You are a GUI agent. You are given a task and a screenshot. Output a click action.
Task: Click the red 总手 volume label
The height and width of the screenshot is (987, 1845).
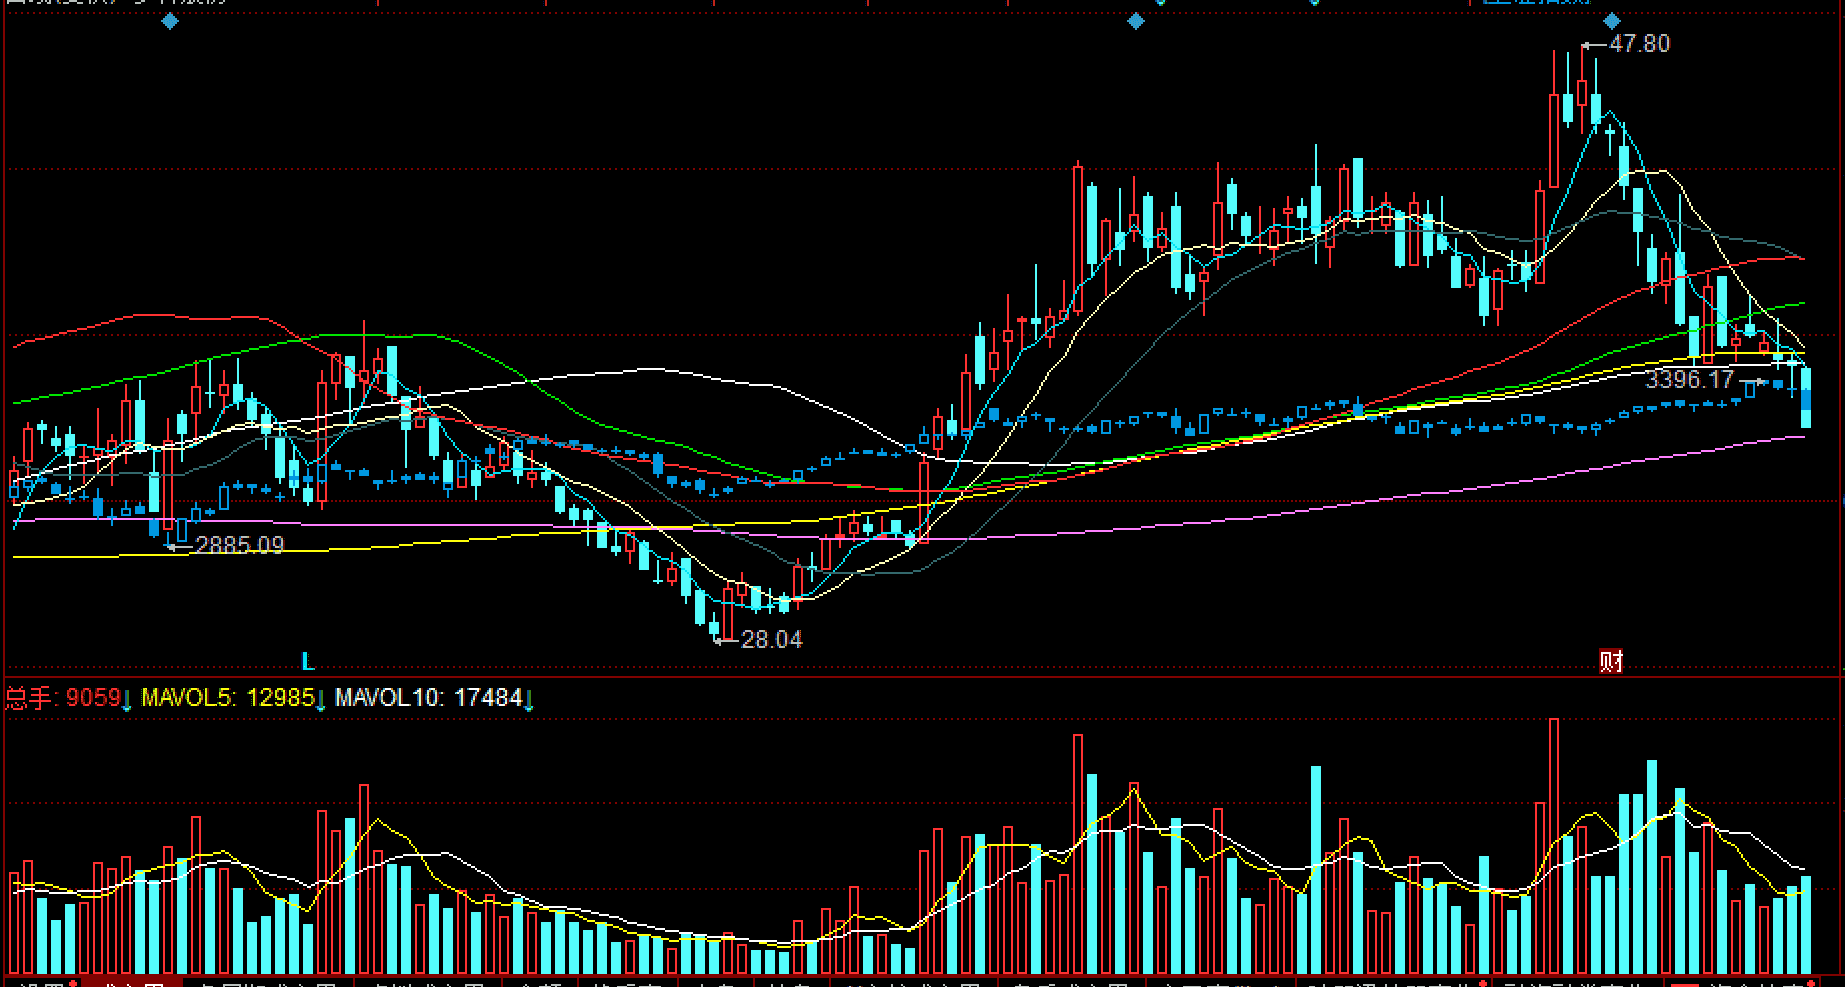point(30,698)
